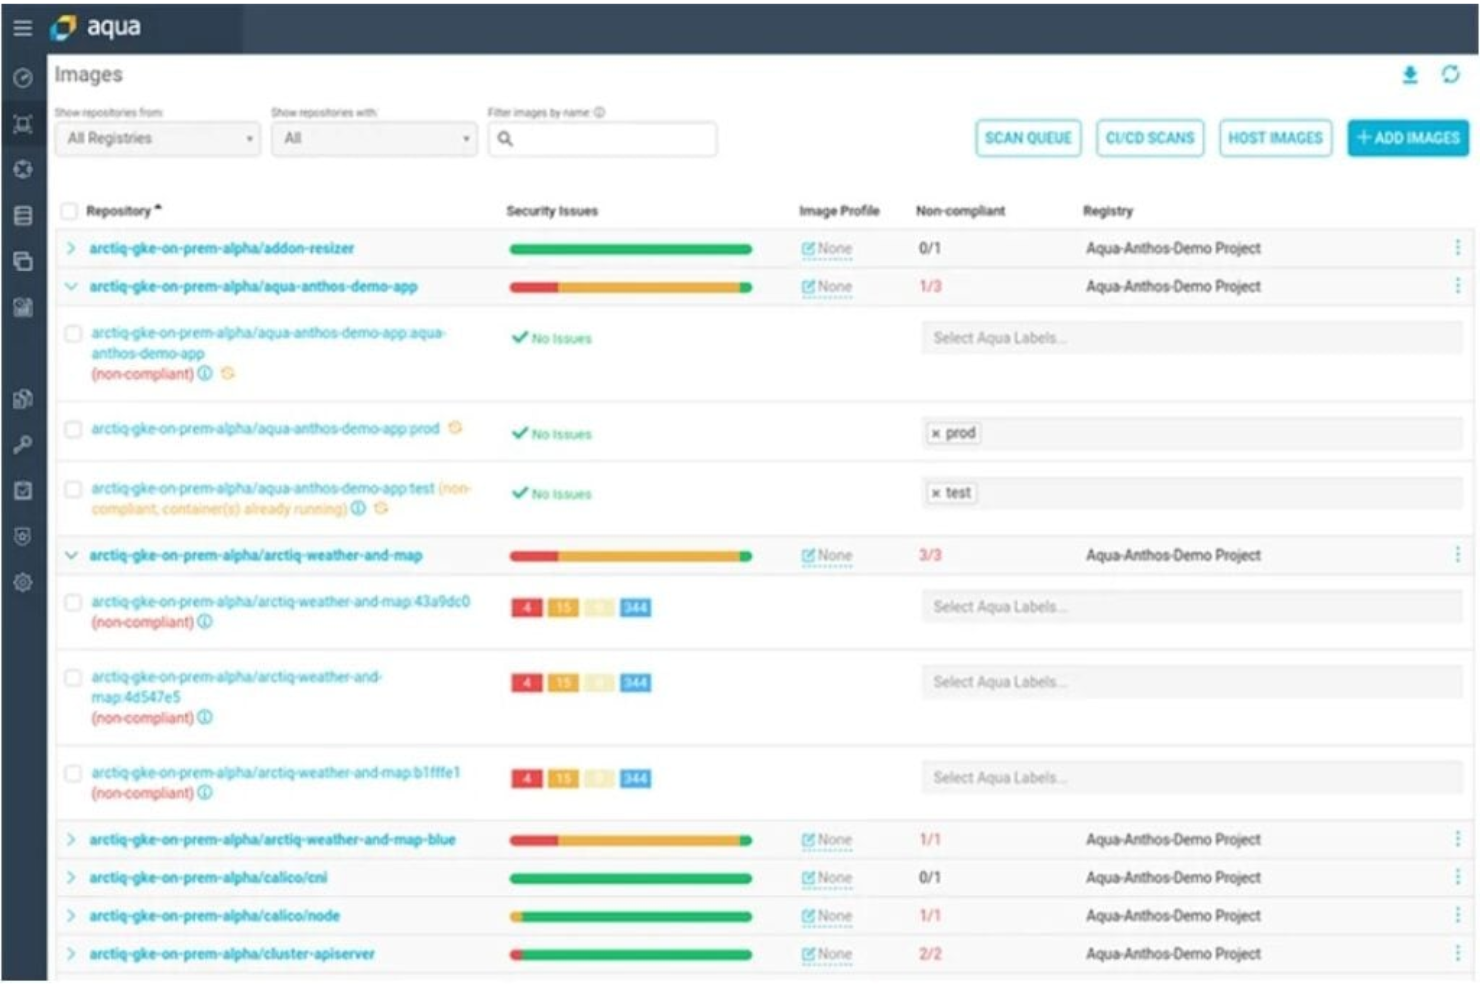The height and width of the screenshot is (987, 1480).
Task: Click ADD IMAGES
Action: pyautogui.click(x=1407, y=138)
